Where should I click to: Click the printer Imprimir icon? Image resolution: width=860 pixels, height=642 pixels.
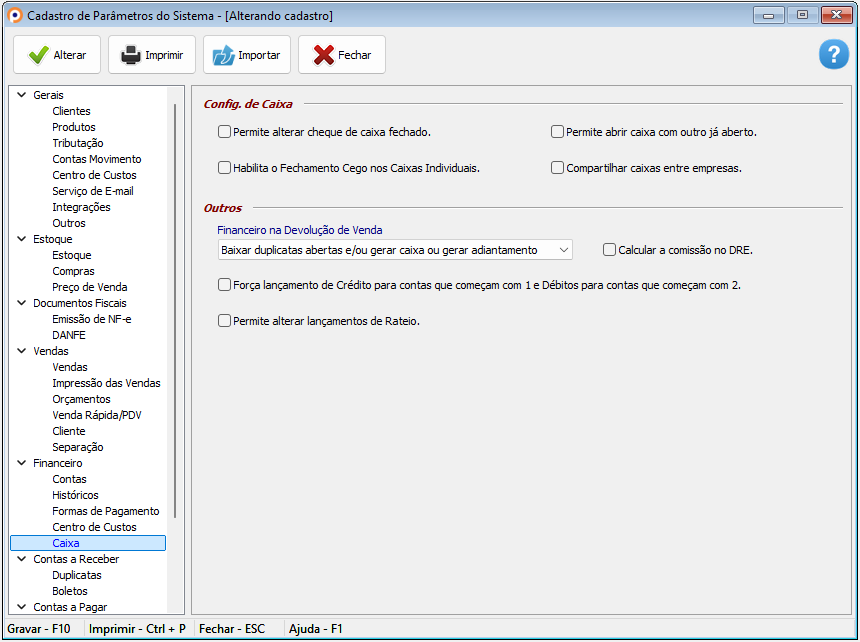131,55
